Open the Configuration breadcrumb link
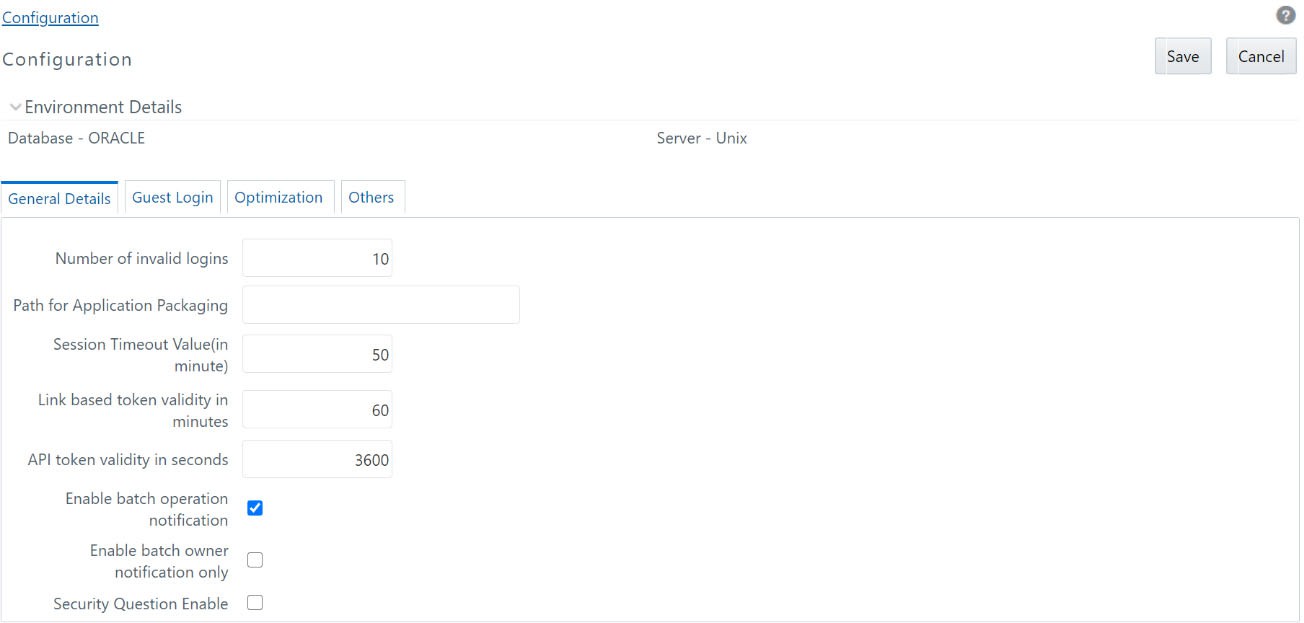 click(50, 17)
